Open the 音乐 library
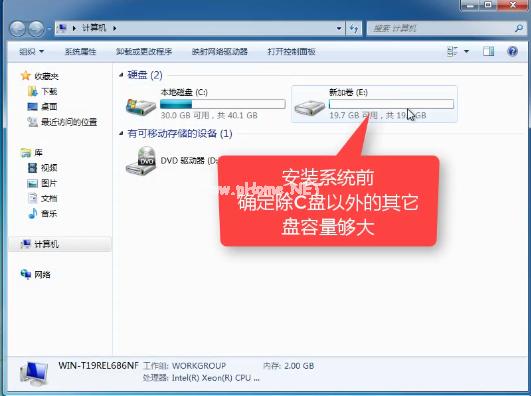This screenshot has height=396, width=531. point(42,214)
